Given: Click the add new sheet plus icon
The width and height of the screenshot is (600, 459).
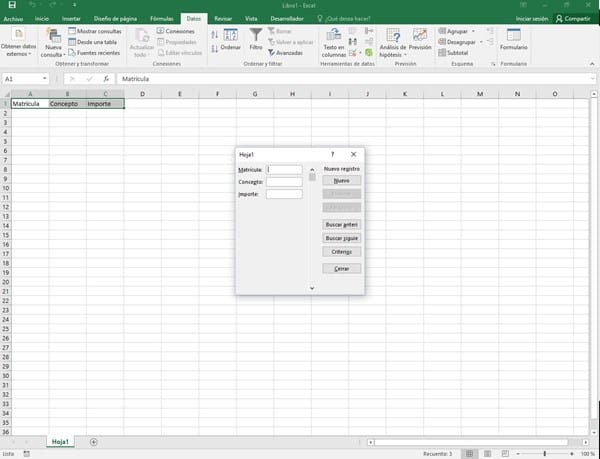Looking at the screenshot, I should pos(94,441).
